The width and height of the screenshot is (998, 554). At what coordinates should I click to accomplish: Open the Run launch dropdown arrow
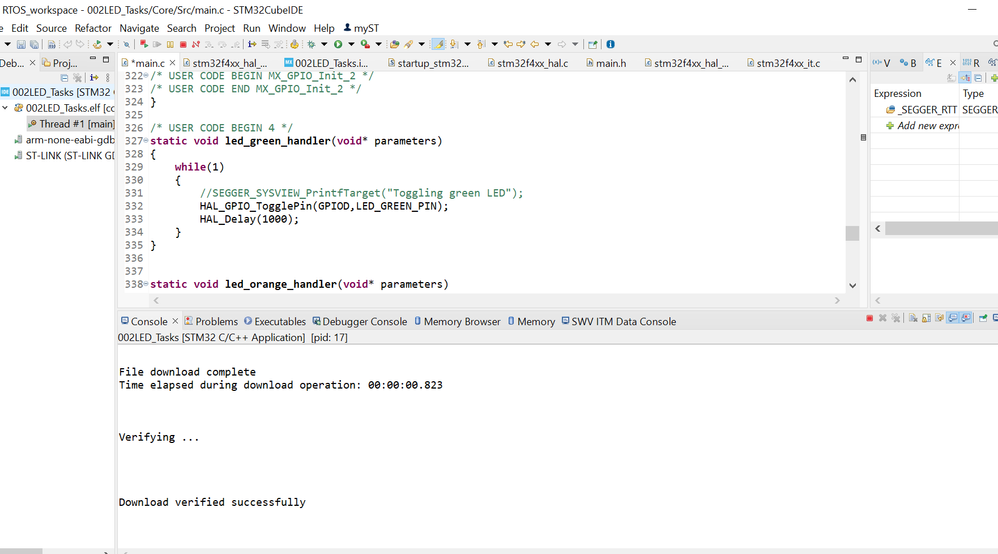pos(351,45)
